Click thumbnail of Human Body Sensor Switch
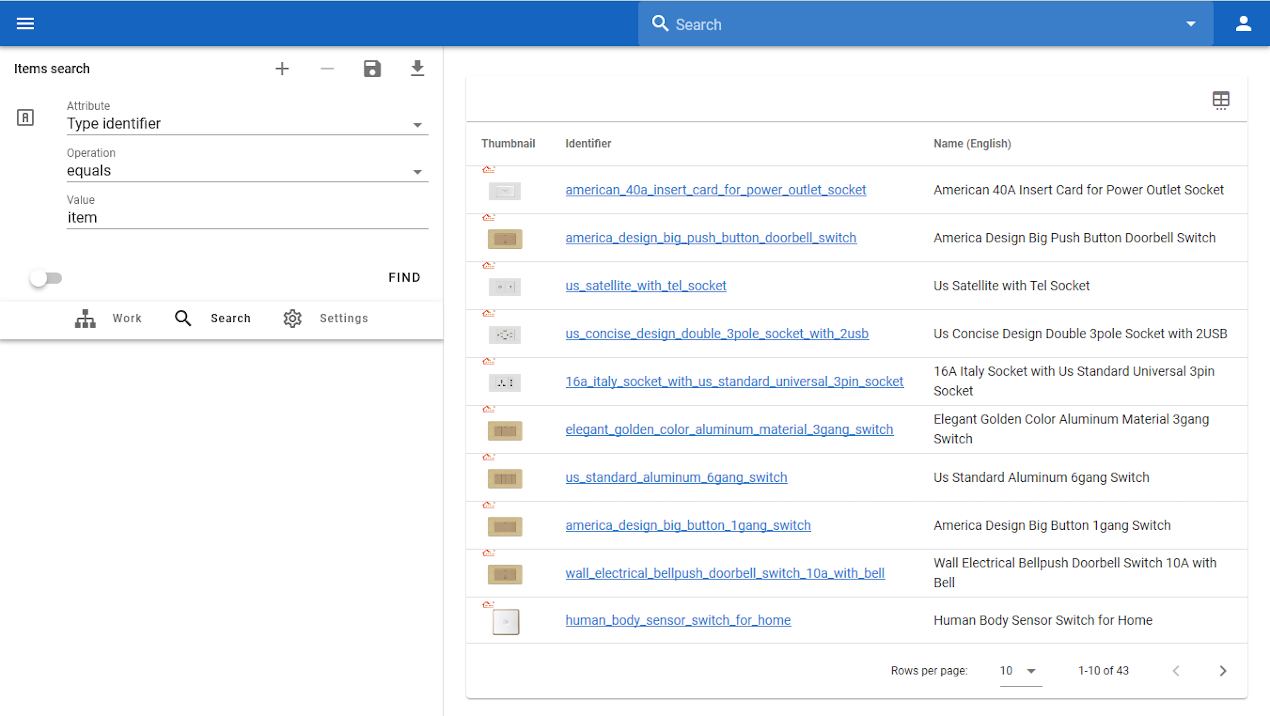Screen dimensions: 1270x716 506,622
